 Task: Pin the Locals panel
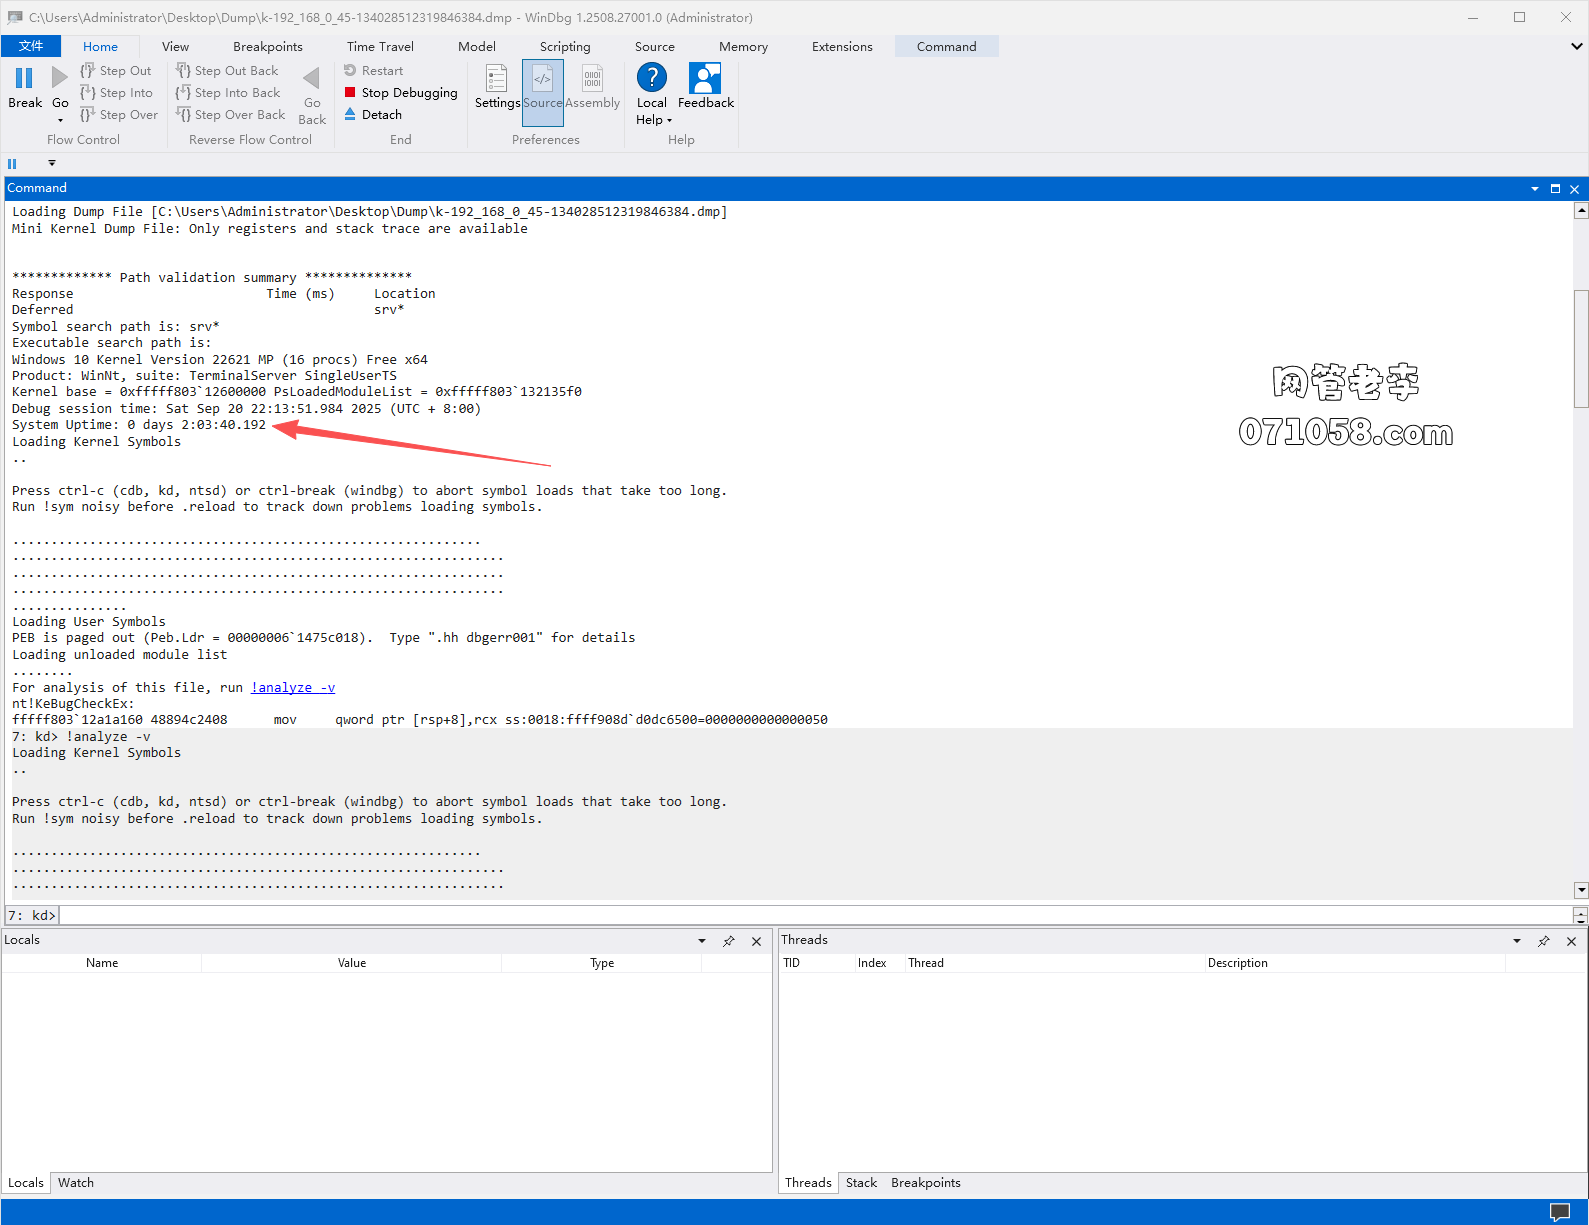tap(729, 941)
